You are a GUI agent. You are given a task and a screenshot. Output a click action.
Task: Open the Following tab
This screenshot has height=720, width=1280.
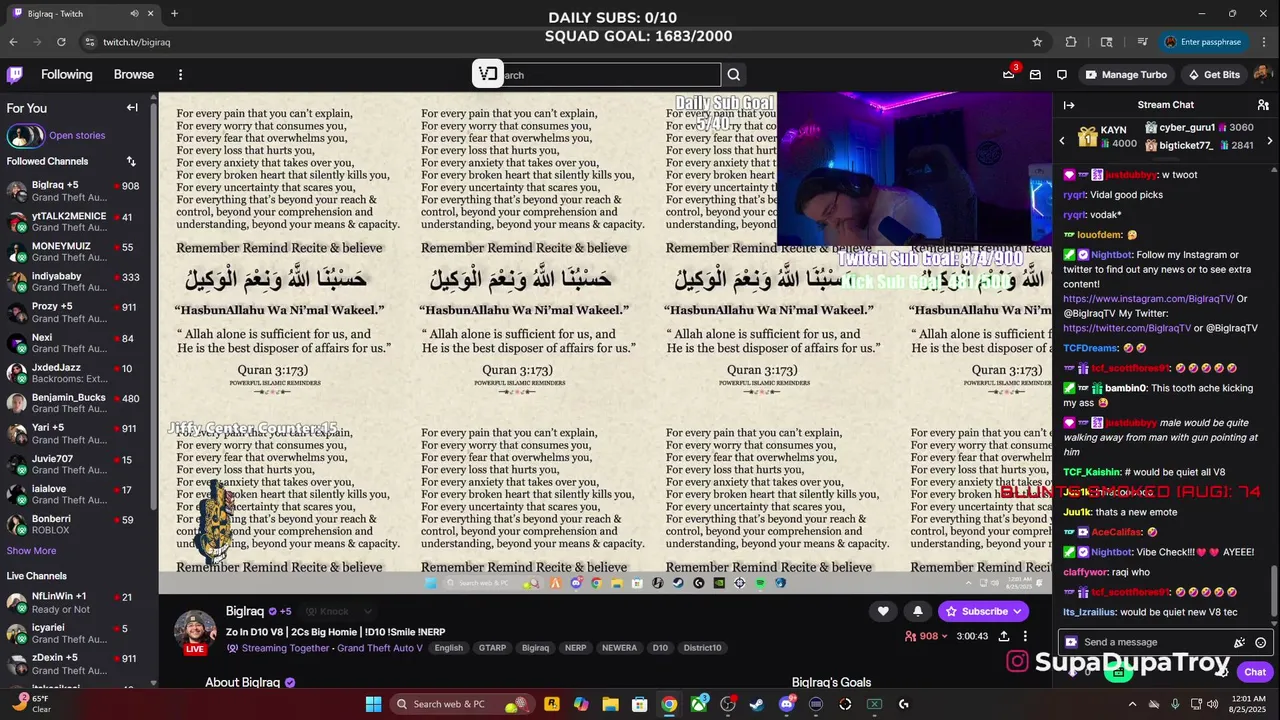tap(67, 75)
